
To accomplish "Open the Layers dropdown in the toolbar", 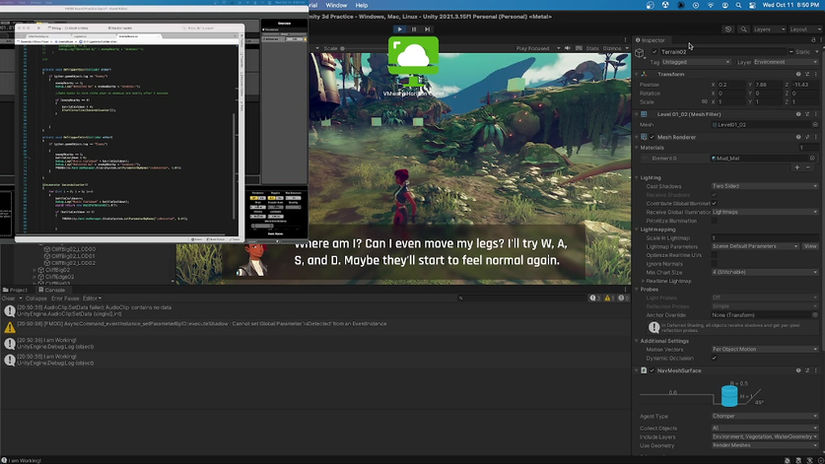I will [x=769, y=29].
